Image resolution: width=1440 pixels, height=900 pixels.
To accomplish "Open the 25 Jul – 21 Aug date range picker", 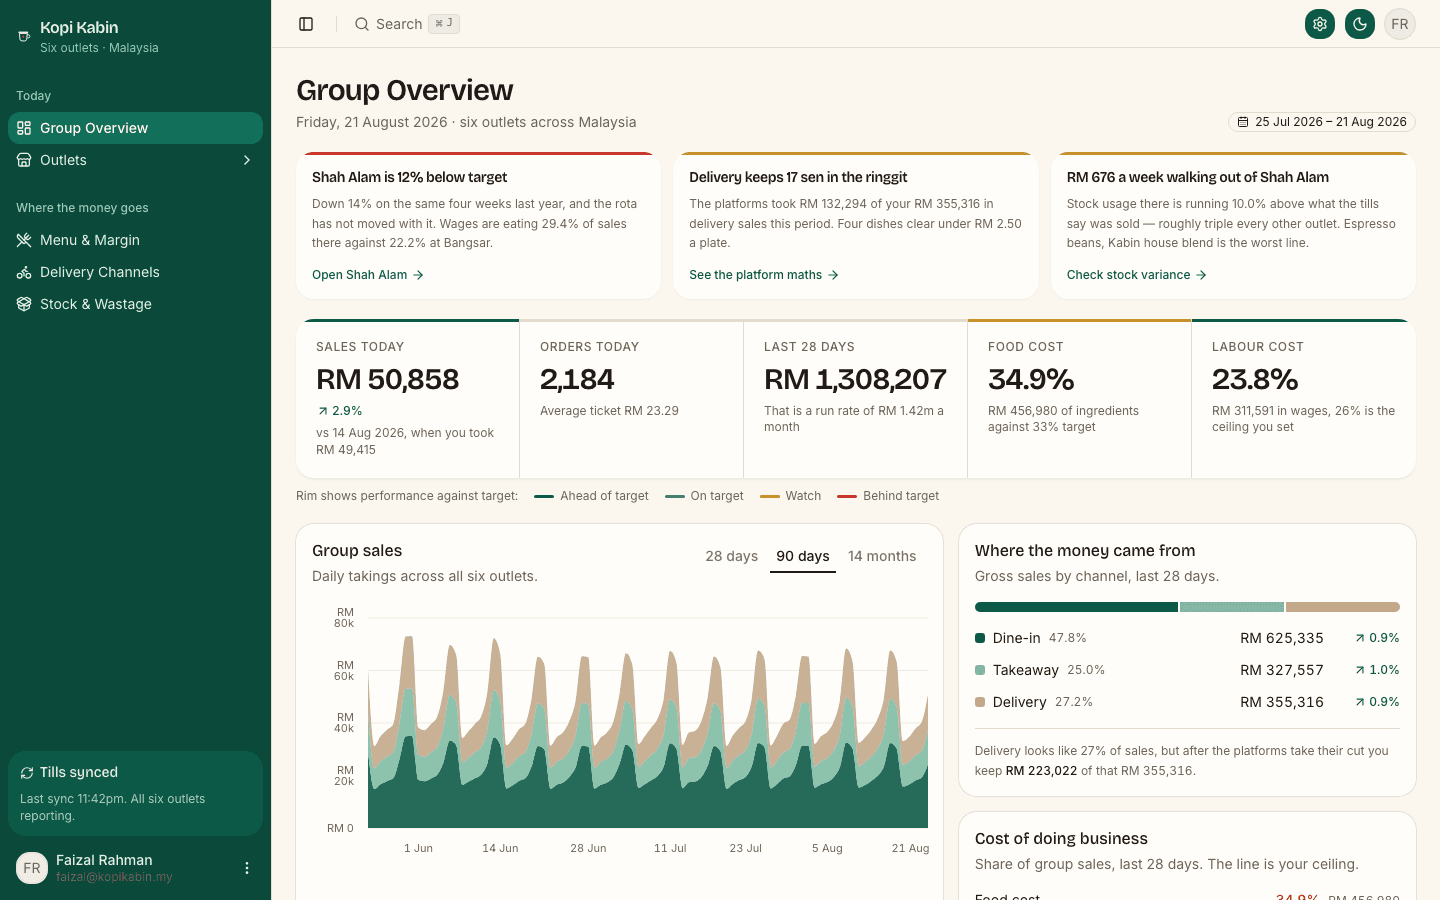I will tap(1322, 122).
